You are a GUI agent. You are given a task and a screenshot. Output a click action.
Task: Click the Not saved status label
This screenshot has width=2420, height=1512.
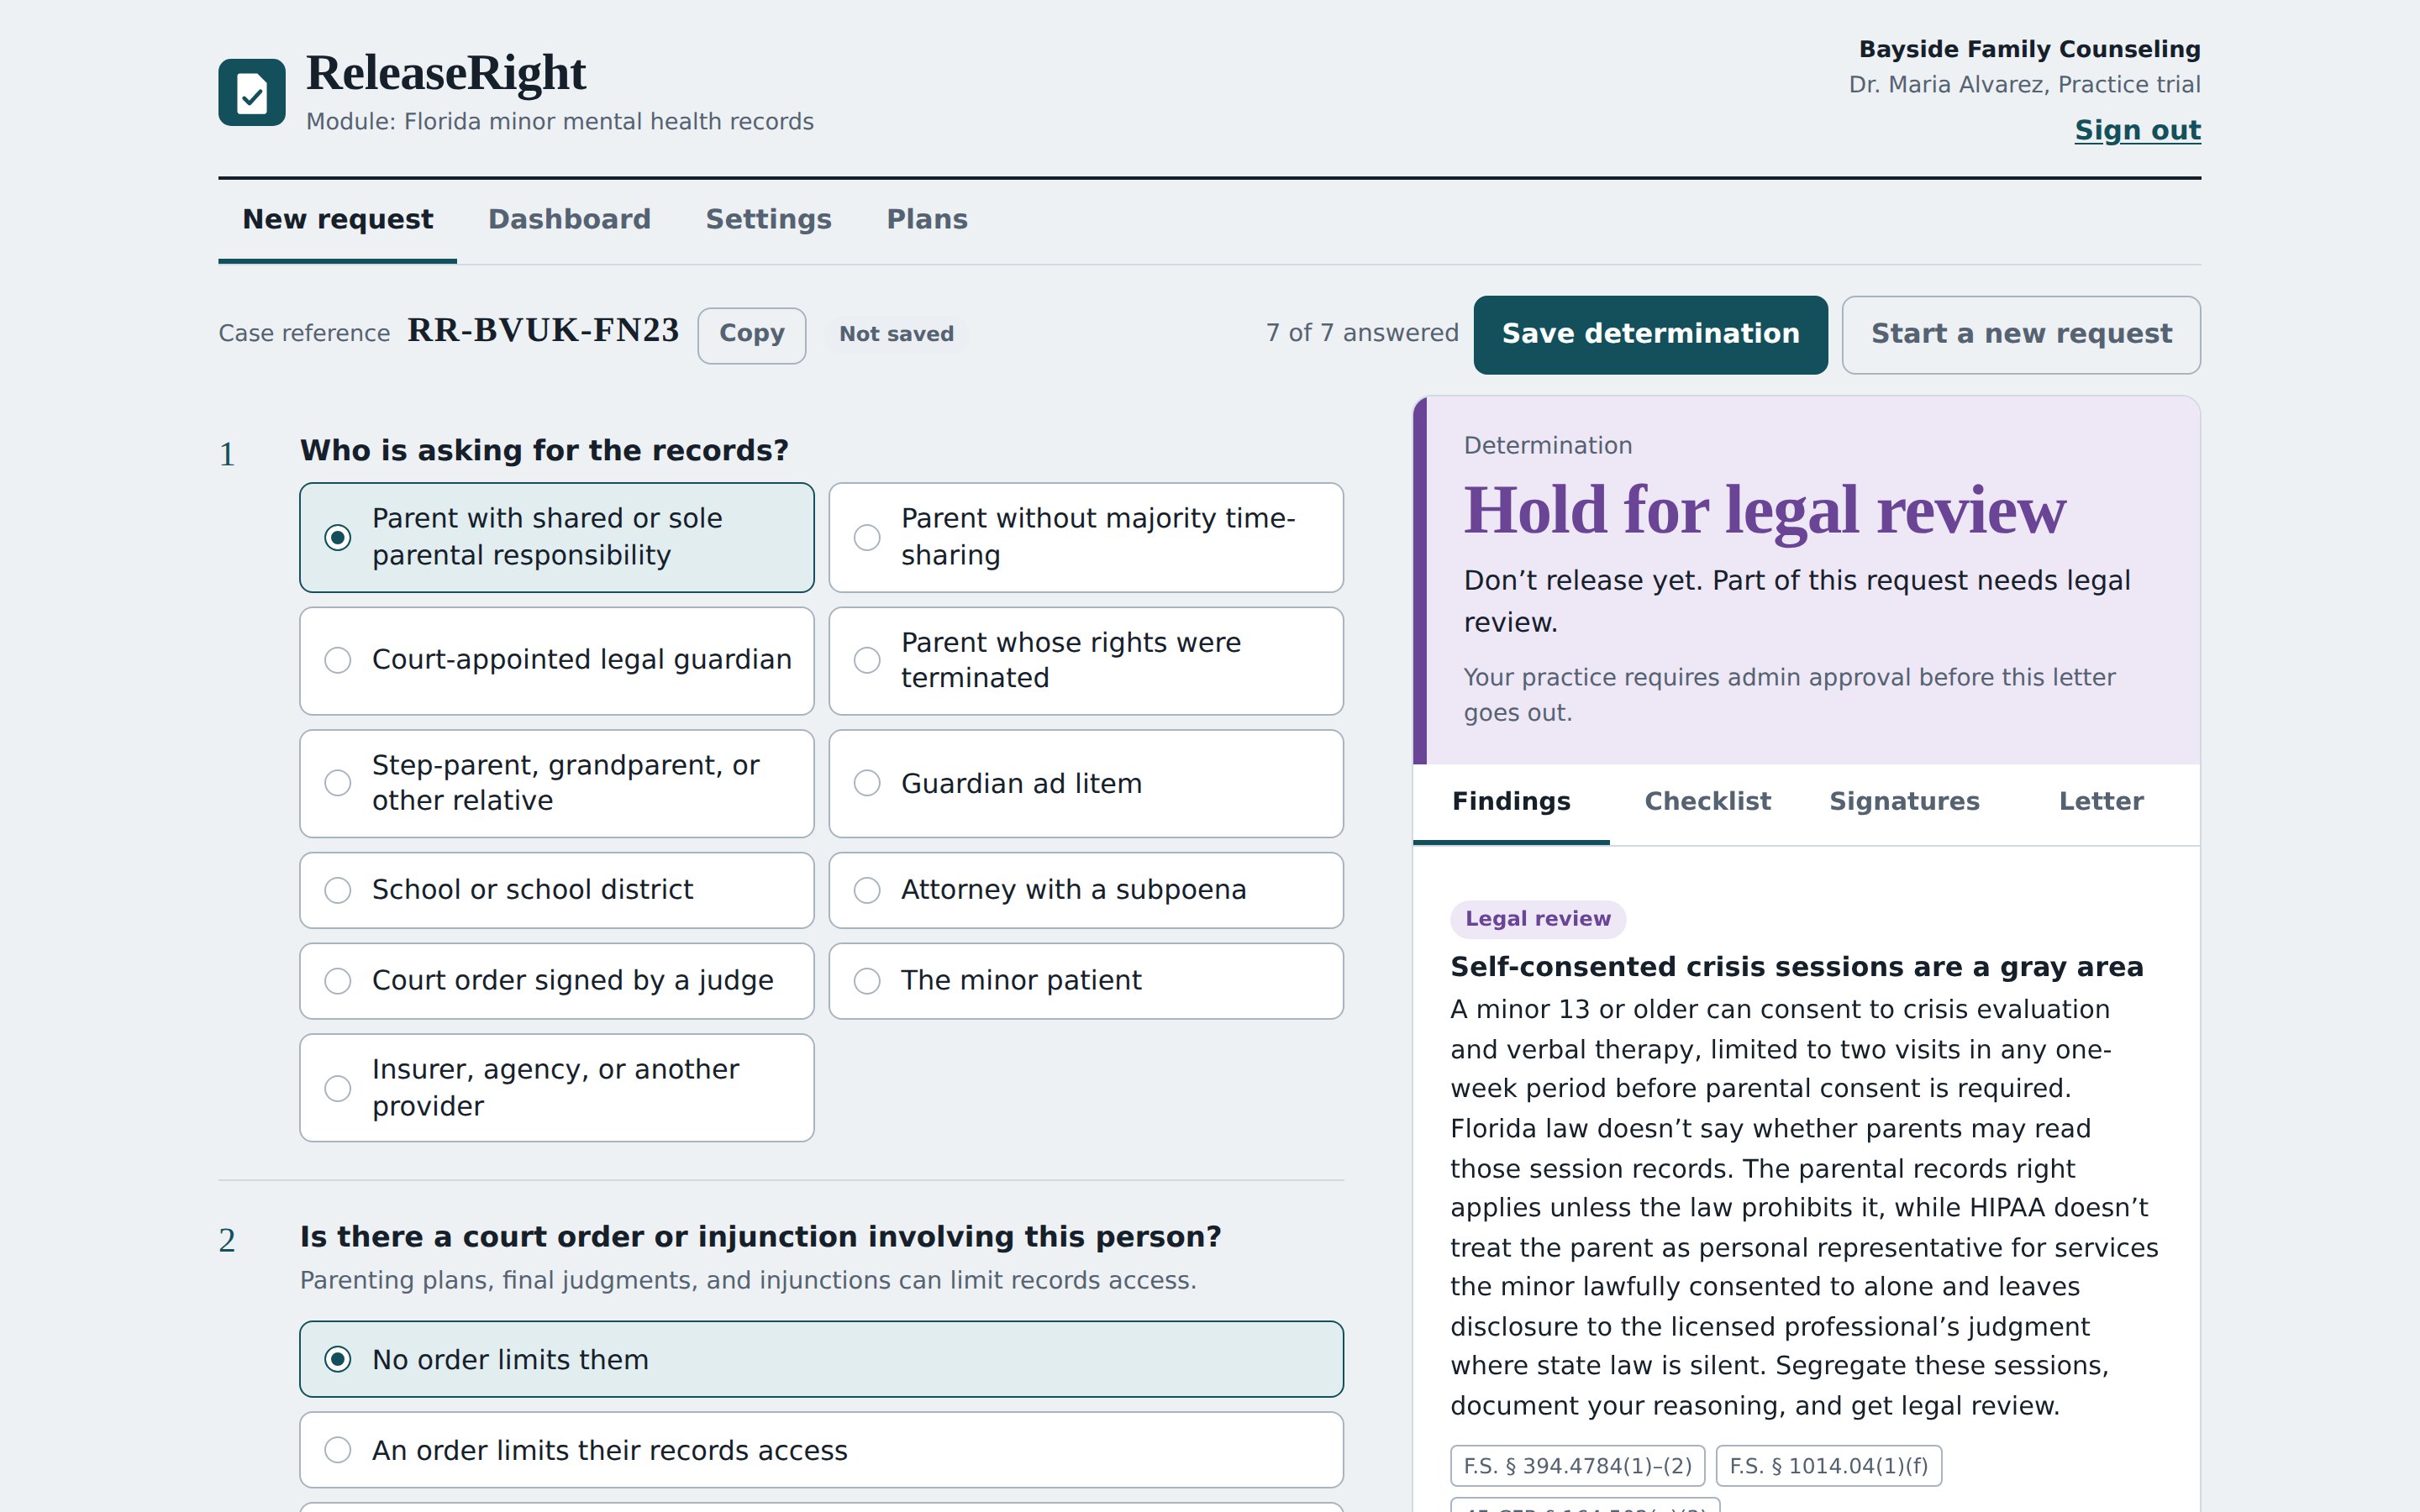[896, 334]
